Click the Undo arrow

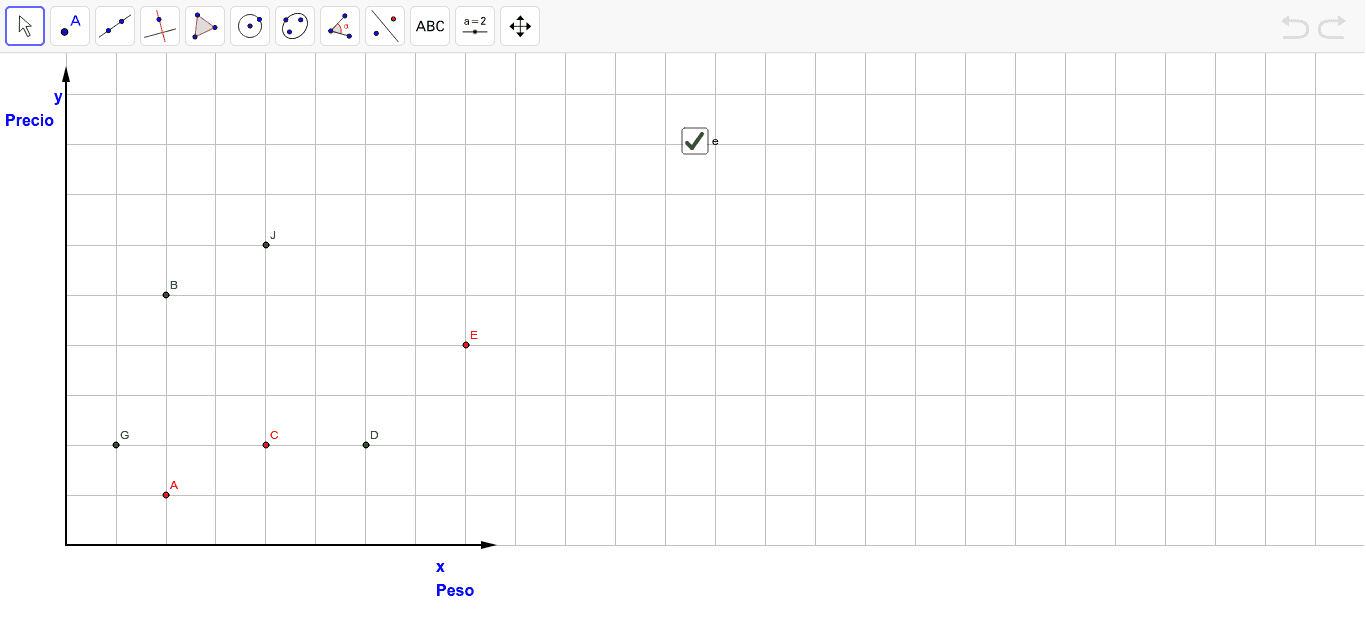1295,27
